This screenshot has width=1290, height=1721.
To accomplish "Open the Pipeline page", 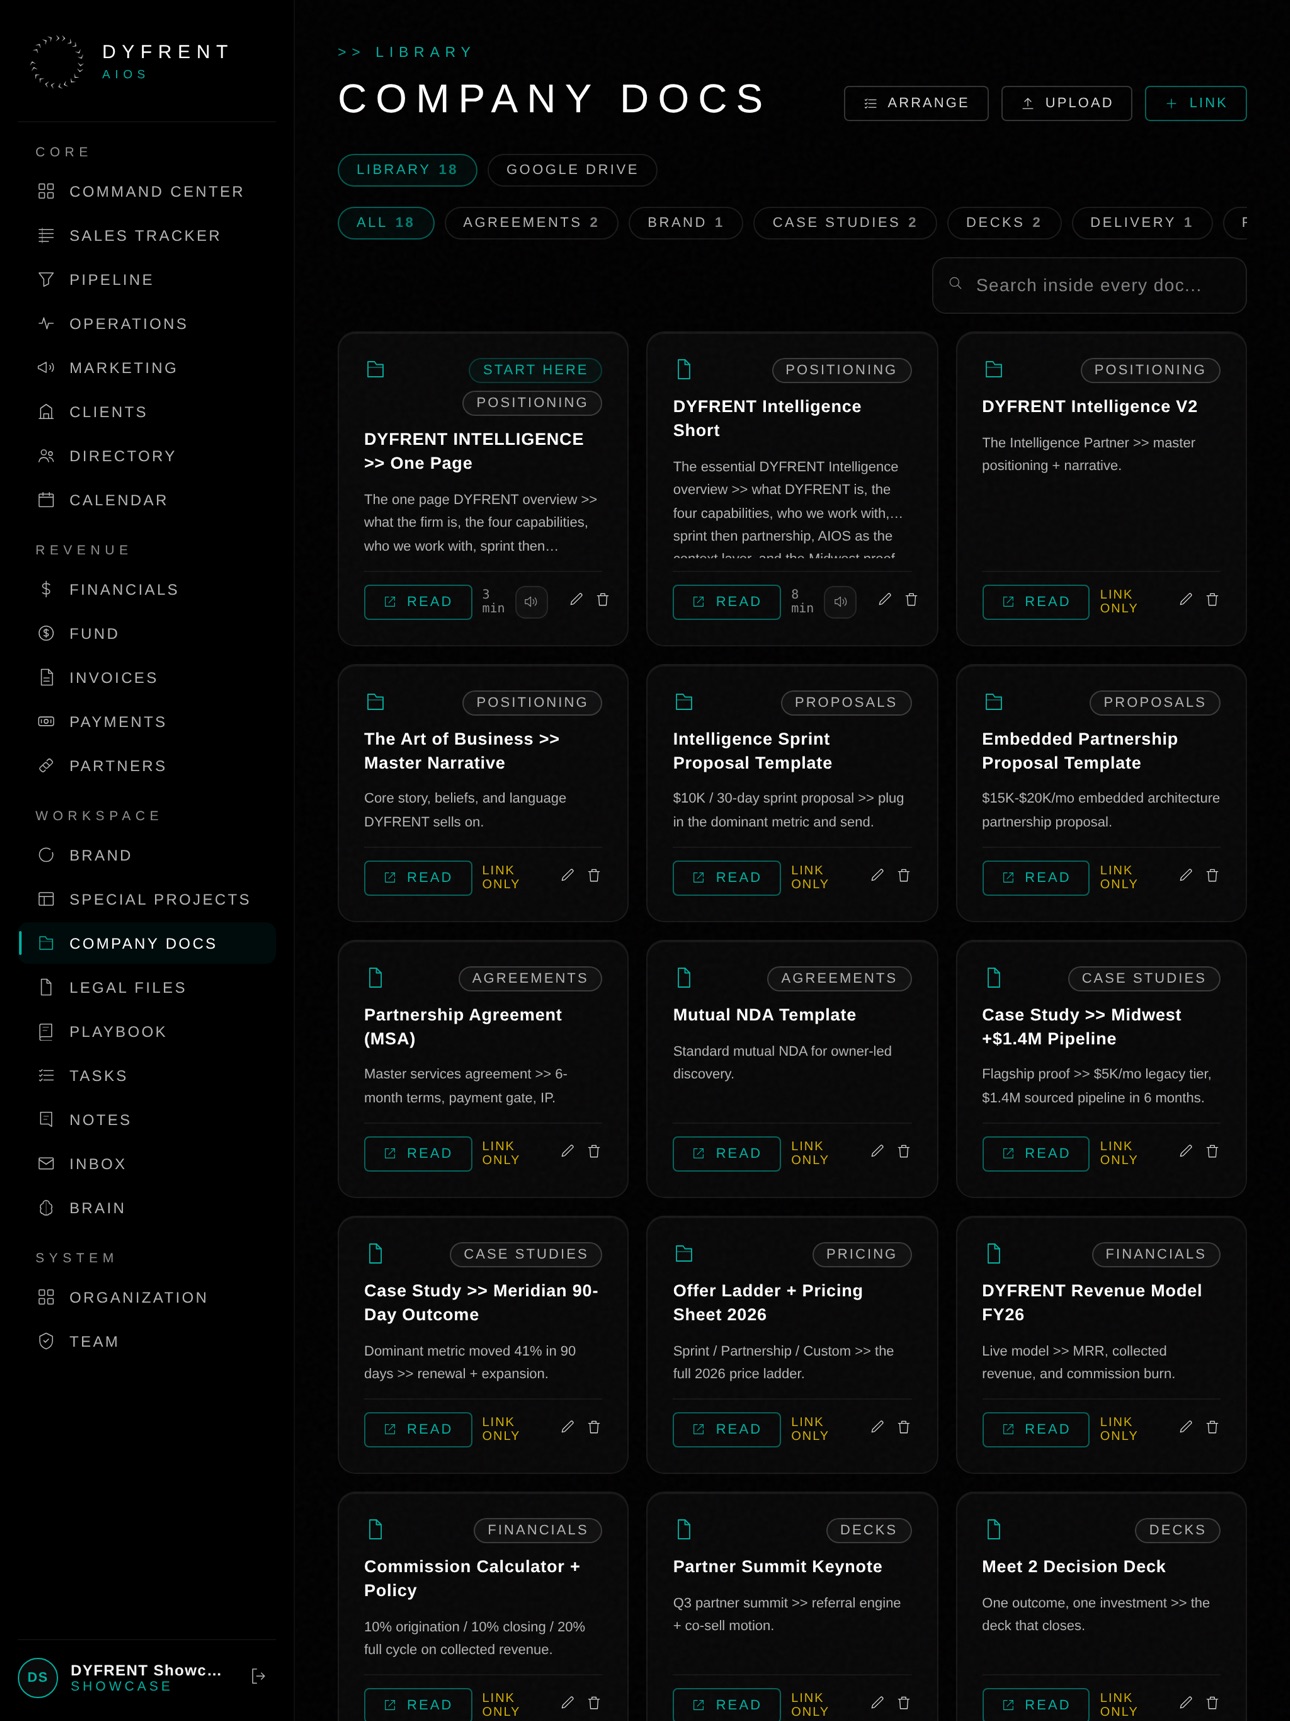I will [147, 280].
